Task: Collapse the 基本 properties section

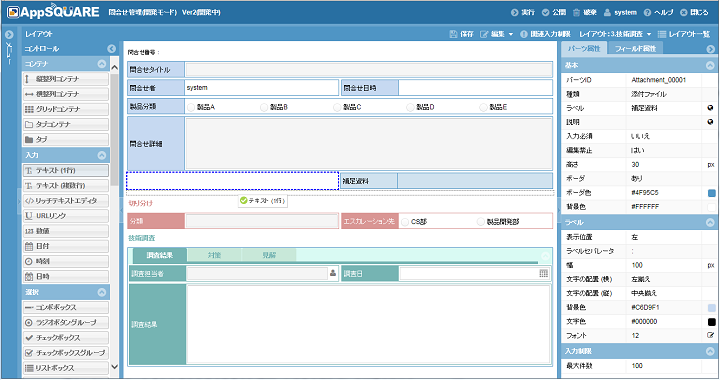Action: pos(710,66)
